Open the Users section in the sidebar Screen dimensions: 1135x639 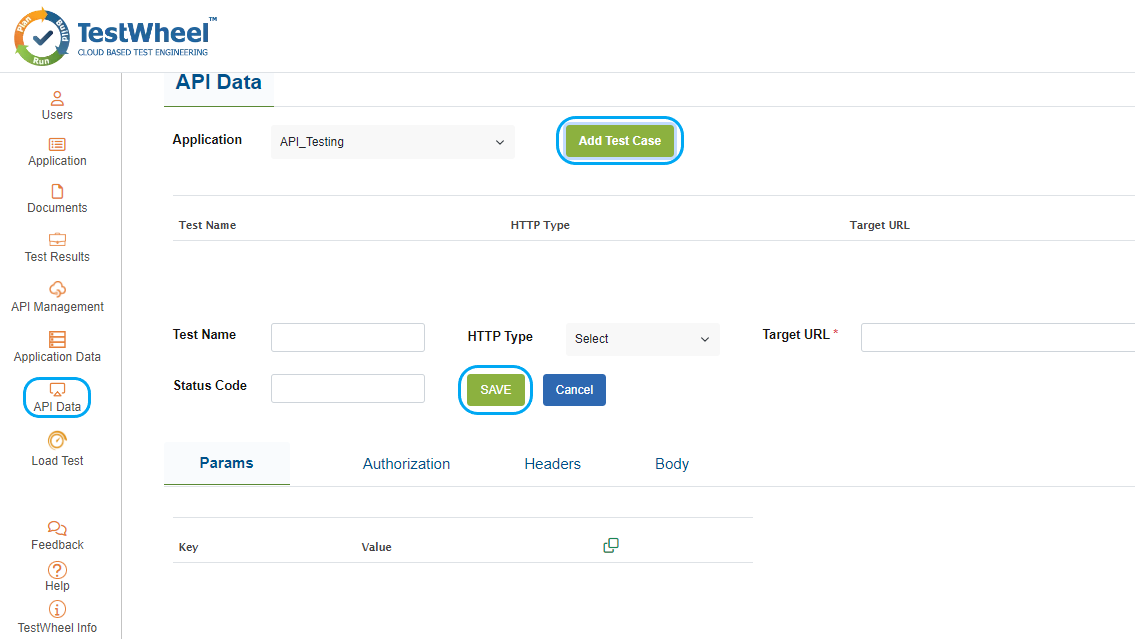(57, 105)
